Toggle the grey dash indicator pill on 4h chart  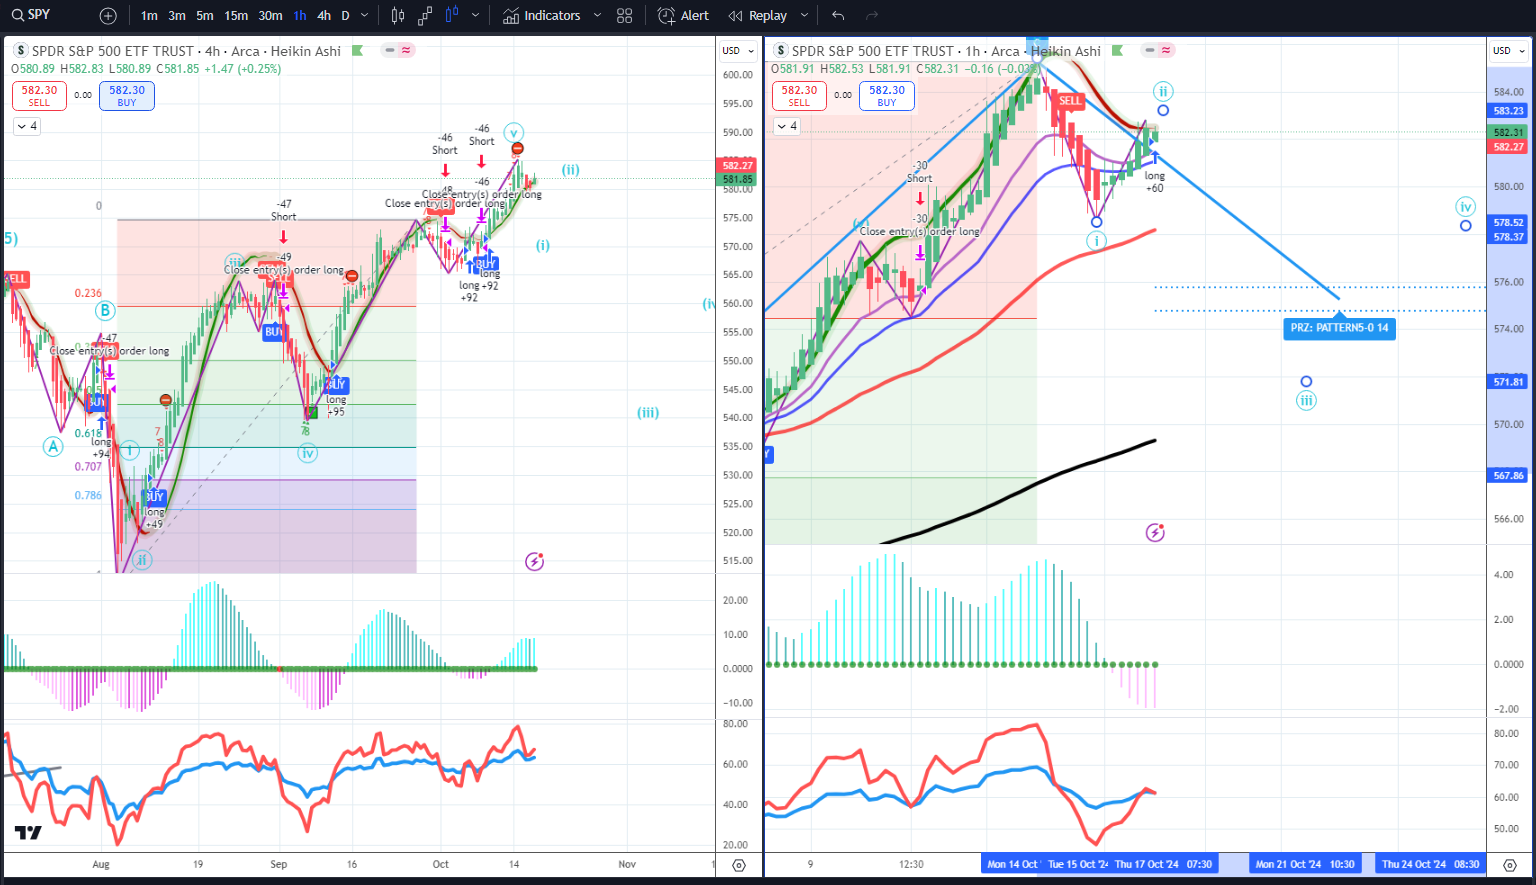[390, 50]
